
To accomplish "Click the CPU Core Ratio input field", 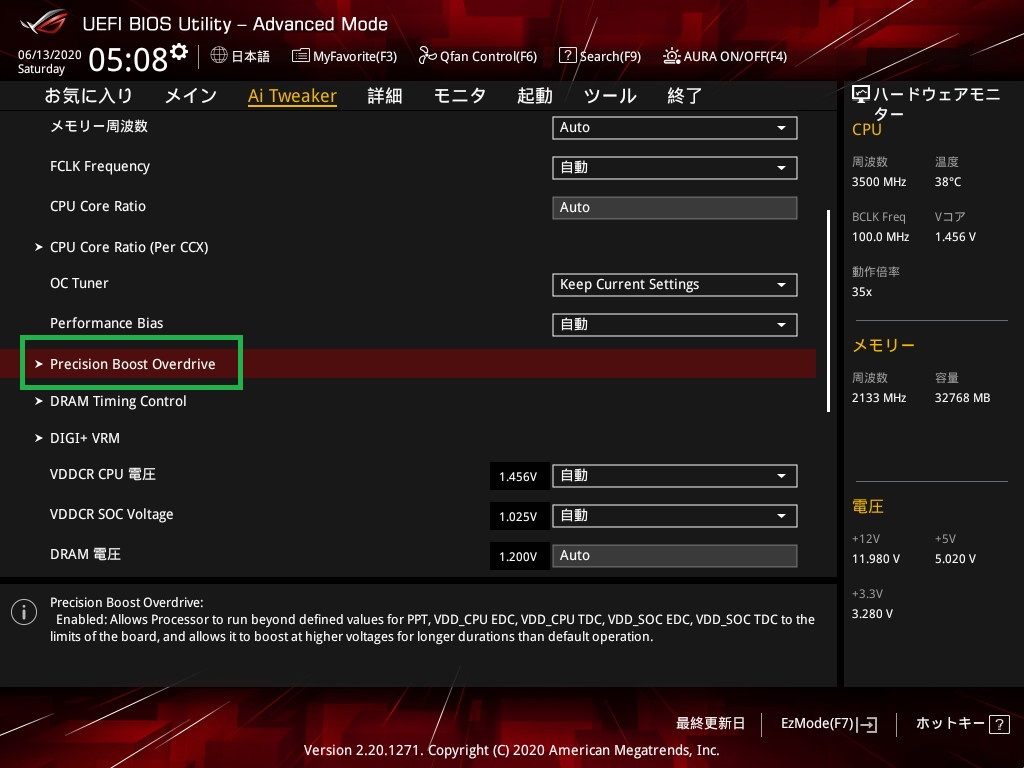I will coord(675,208).
